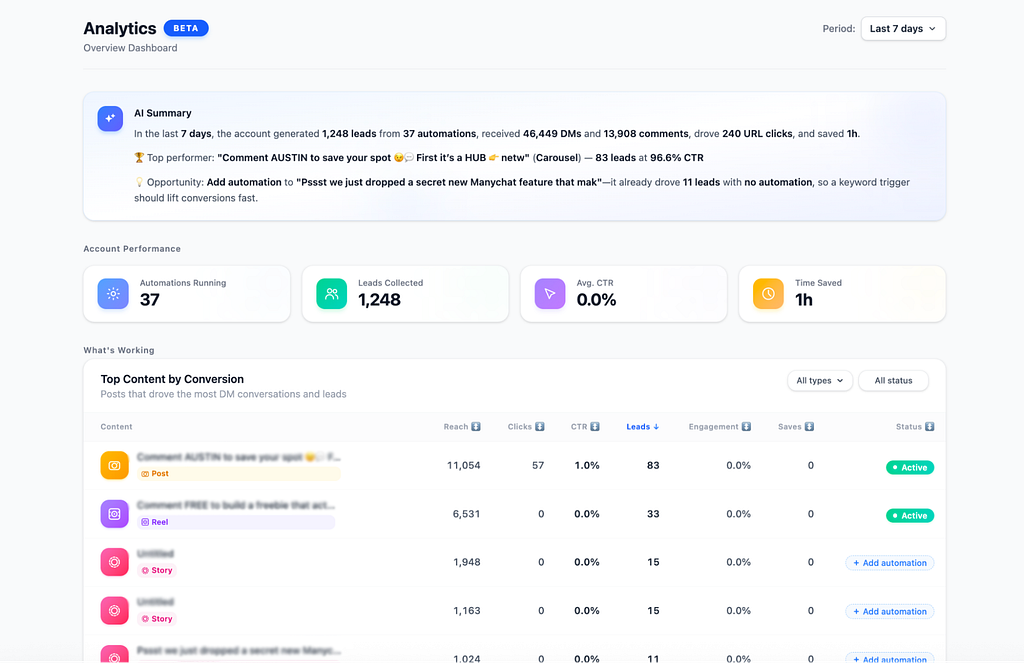Sort by the CTR column header
The image size is (1024, 663).
(584, 427)
